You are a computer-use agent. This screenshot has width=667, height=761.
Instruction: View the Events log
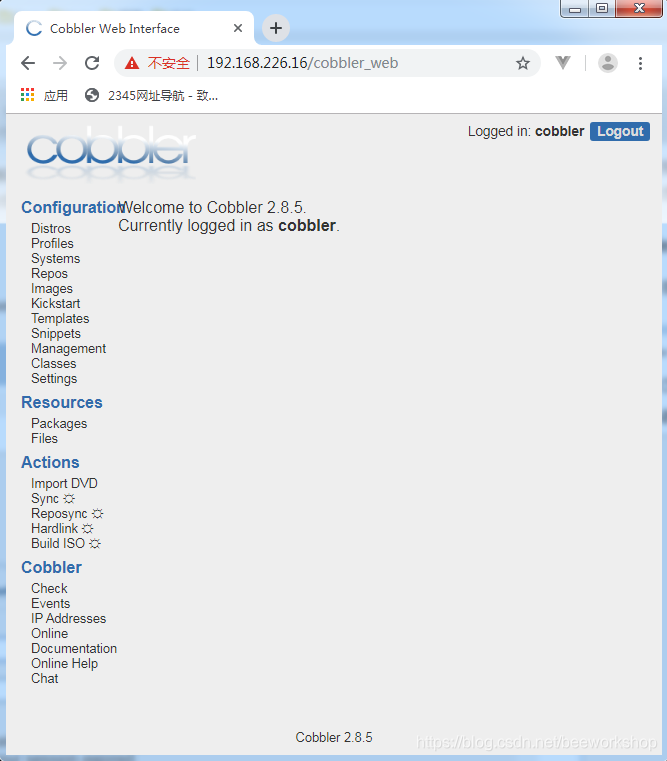(51, 604)
